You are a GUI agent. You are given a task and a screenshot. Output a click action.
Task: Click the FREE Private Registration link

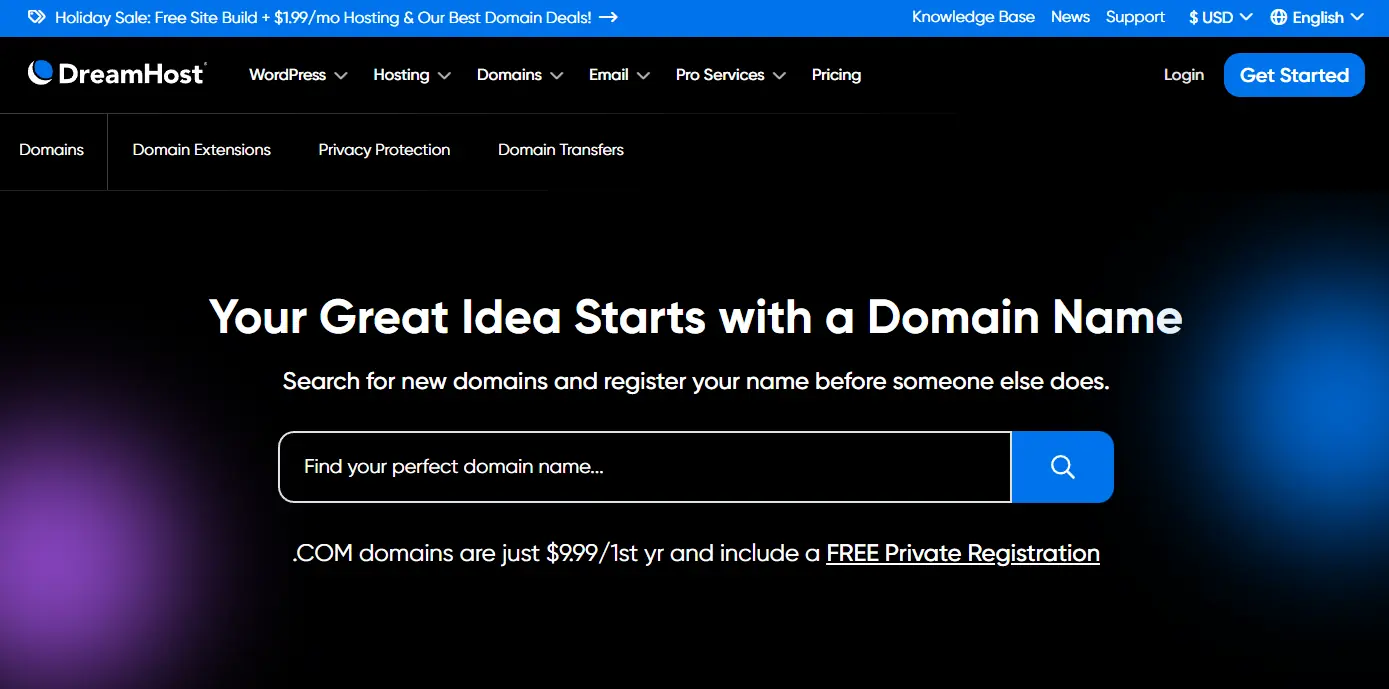(x=963, y=553)
